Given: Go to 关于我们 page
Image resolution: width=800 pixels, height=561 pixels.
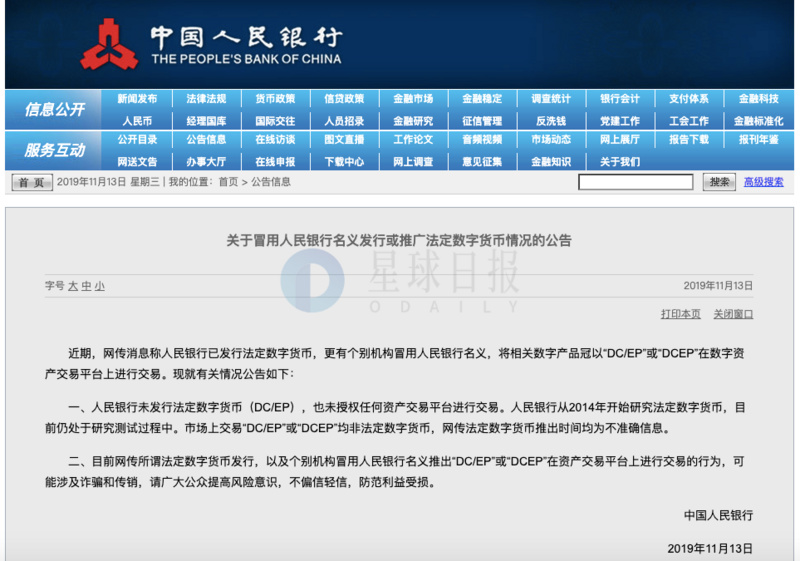Looking at the screenshot, I should pyautogui.click(x=619, y=162).
